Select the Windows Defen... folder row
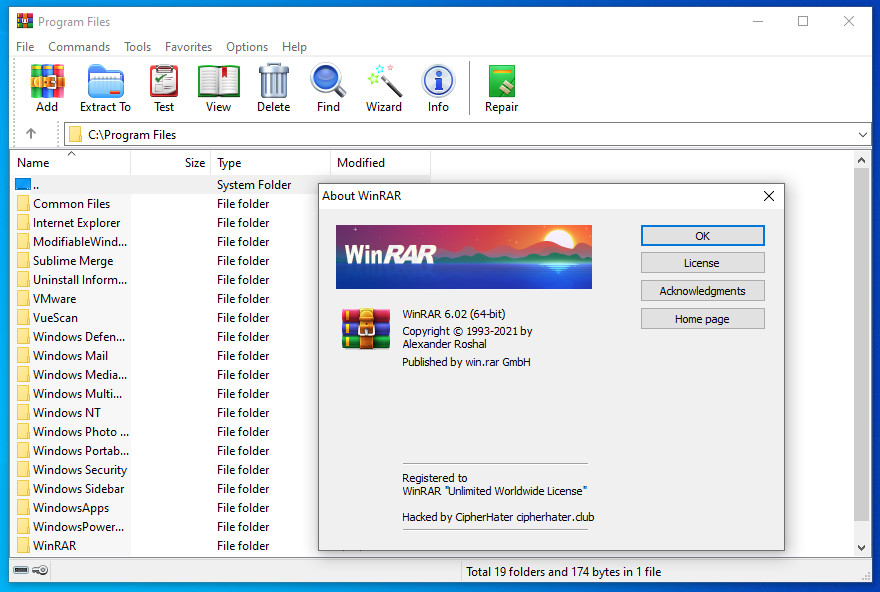The width and height of the screenshot is (880, 592). pos(72,336)
